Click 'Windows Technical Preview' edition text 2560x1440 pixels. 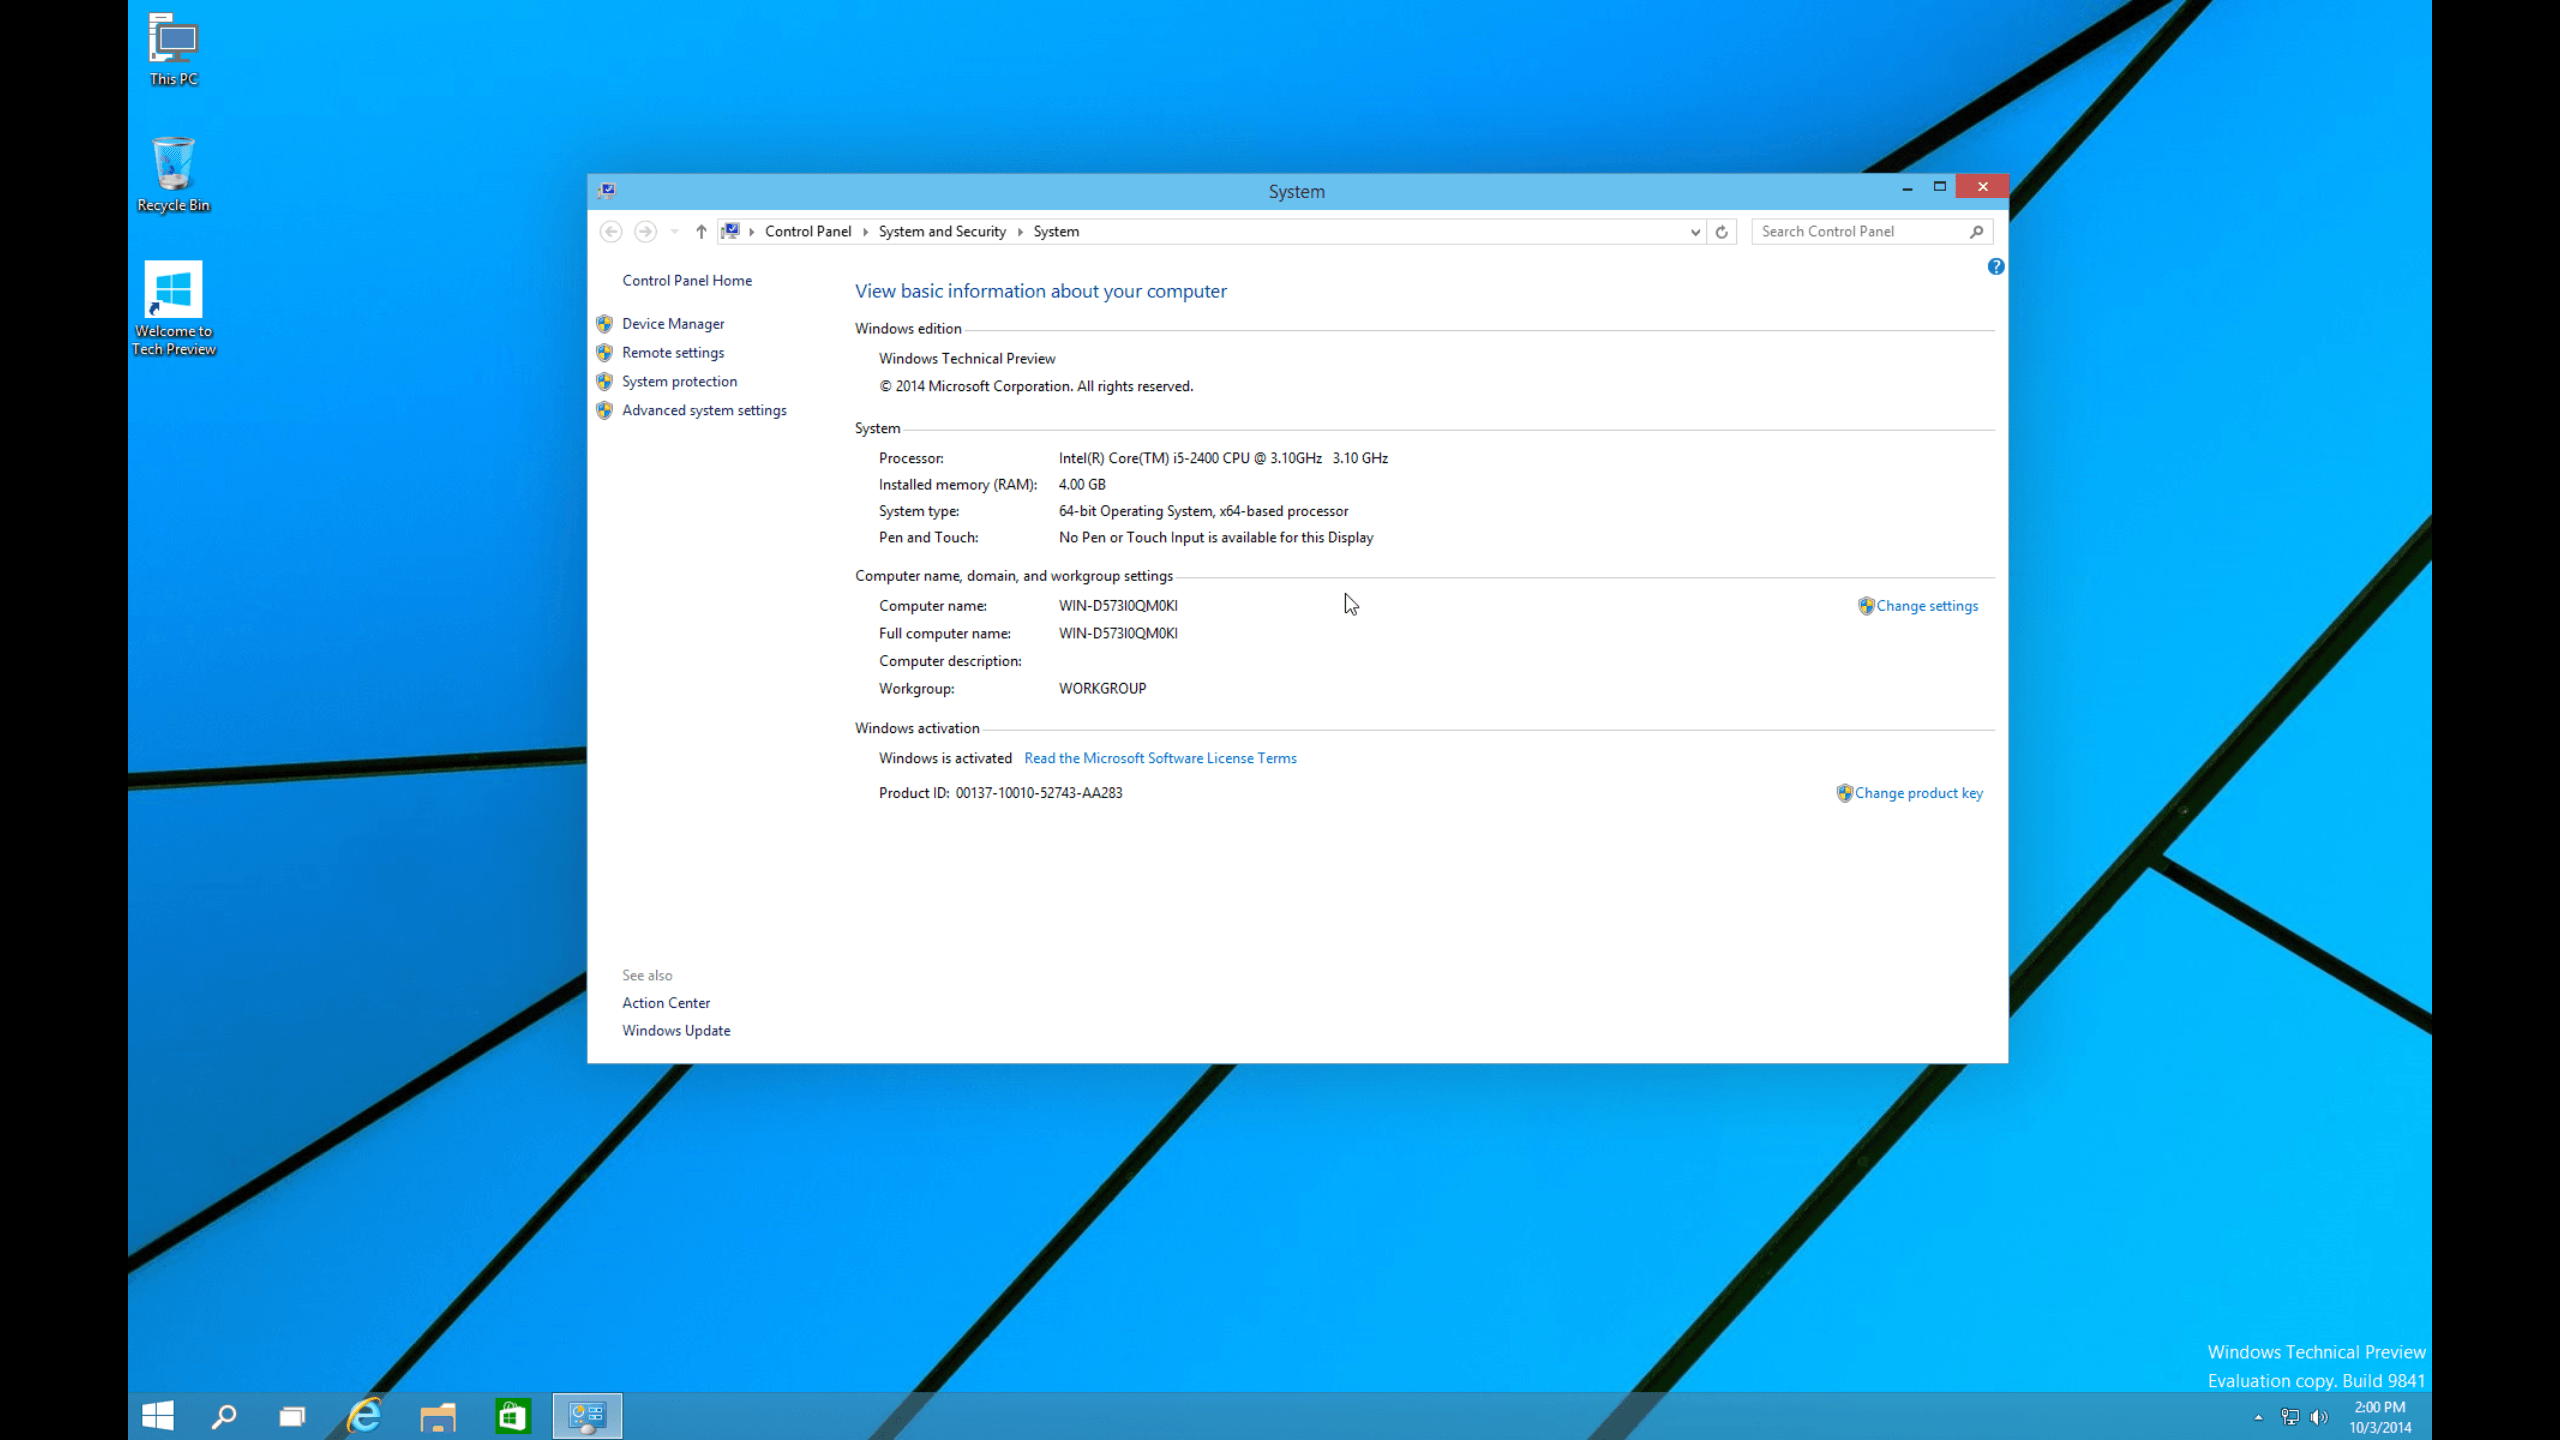click(967, 359)
